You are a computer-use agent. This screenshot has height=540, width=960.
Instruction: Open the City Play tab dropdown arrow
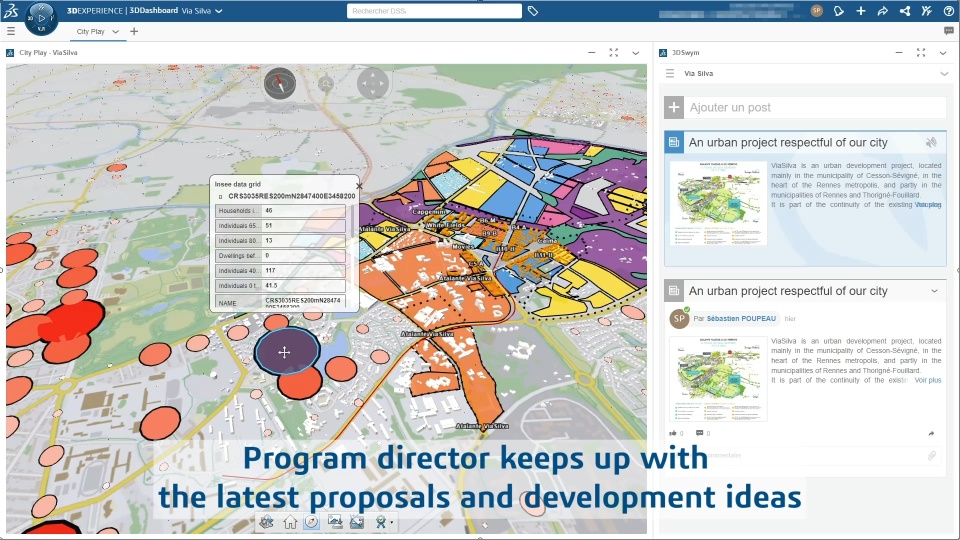tap(115, 31)
